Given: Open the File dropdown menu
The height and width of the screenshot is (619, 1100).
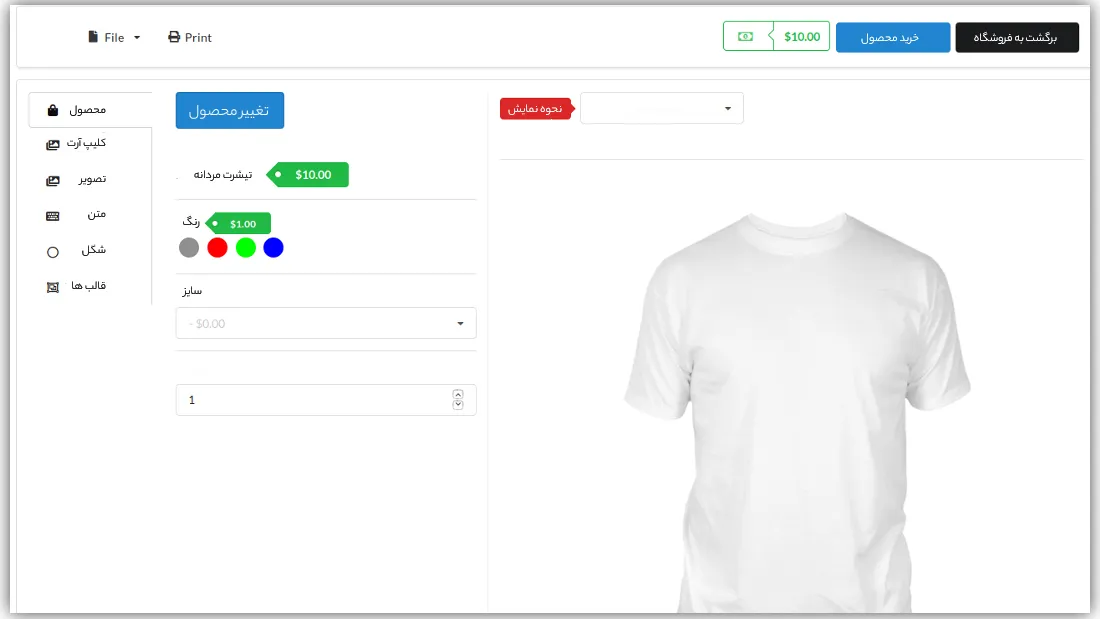Looking at the screenshot, I should pyautogui.click(x=114, y=37).
